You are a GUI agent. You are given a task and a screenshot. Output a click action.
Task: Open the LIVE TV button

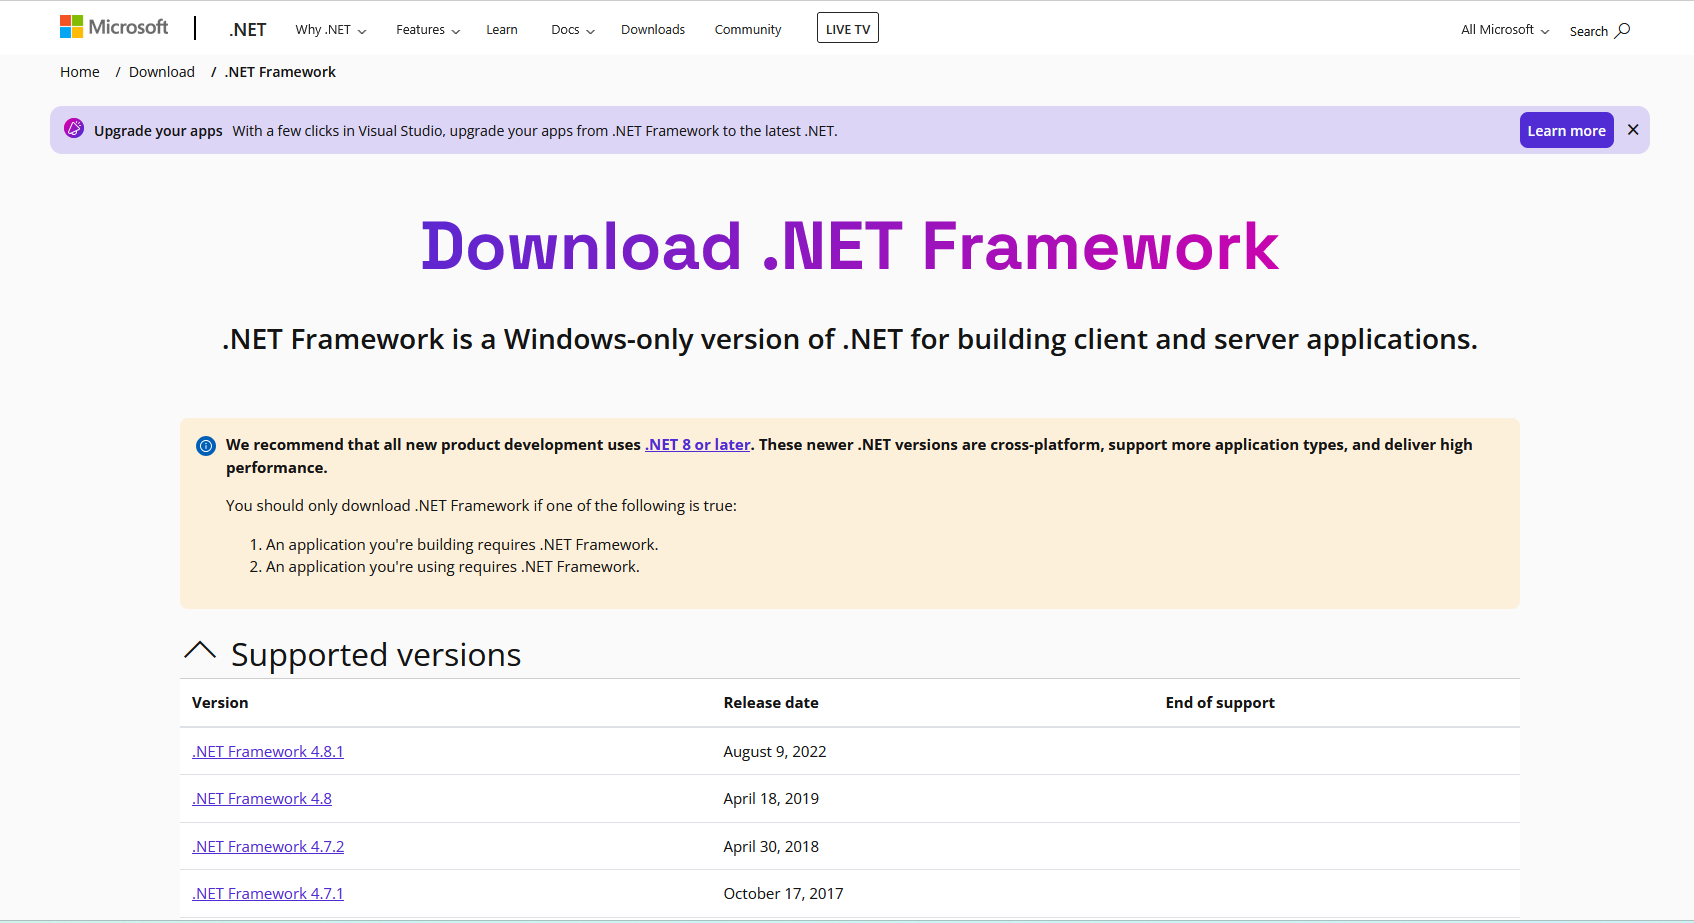(x=848, y=28)
